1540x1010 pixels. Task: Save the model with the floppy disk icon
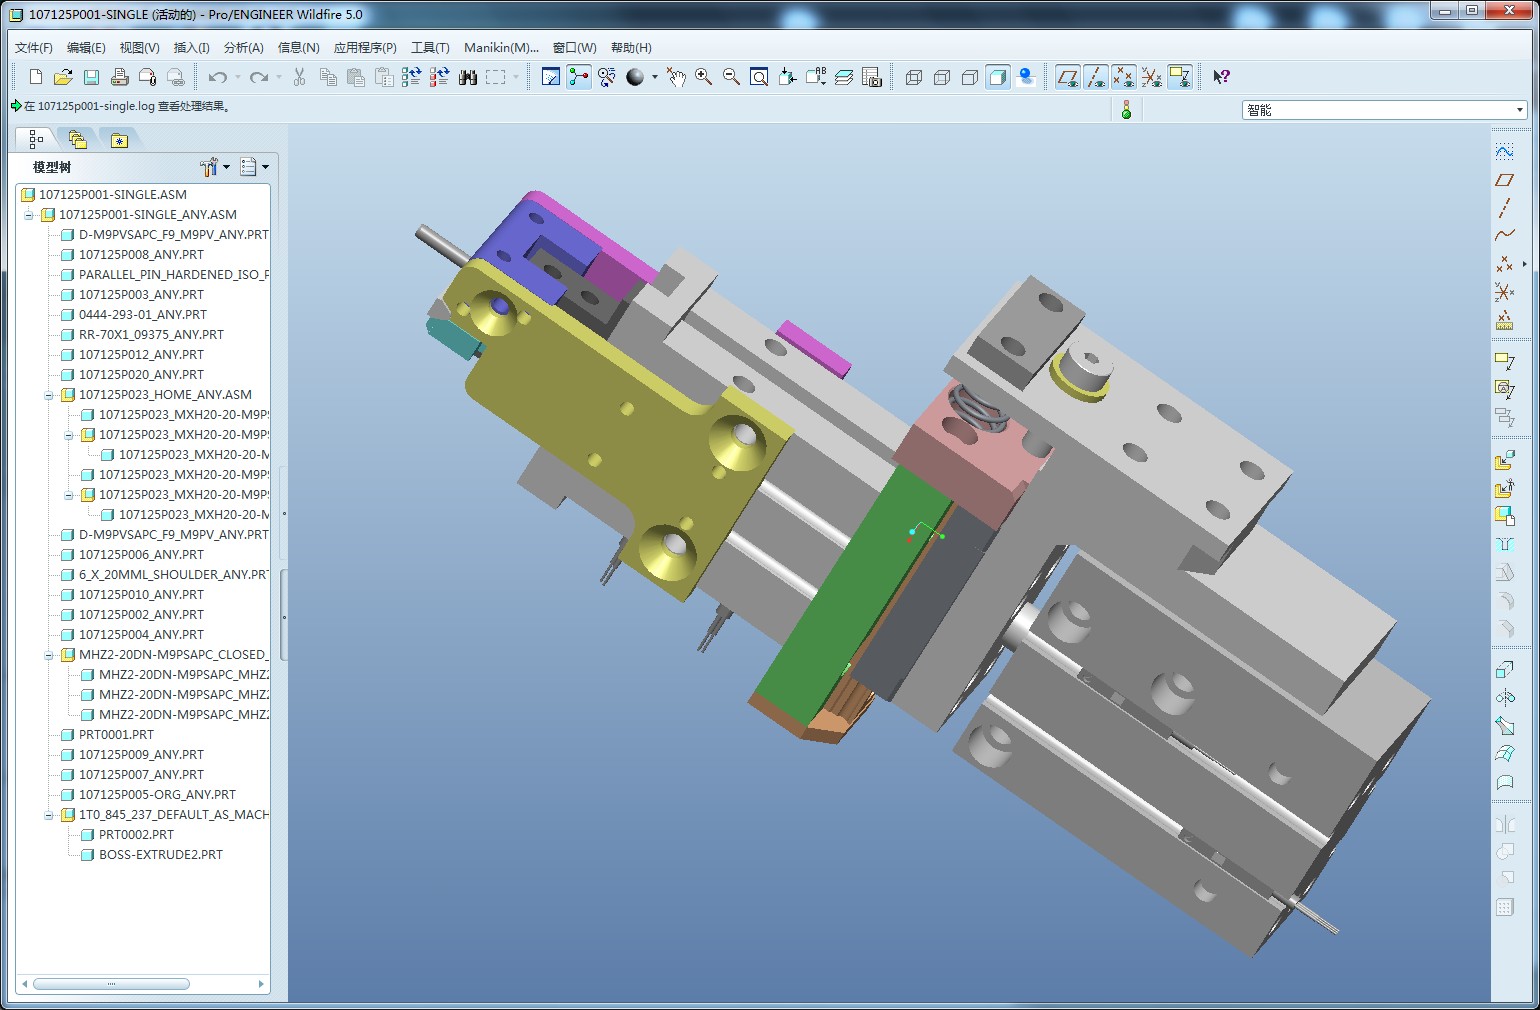[91, 77]
